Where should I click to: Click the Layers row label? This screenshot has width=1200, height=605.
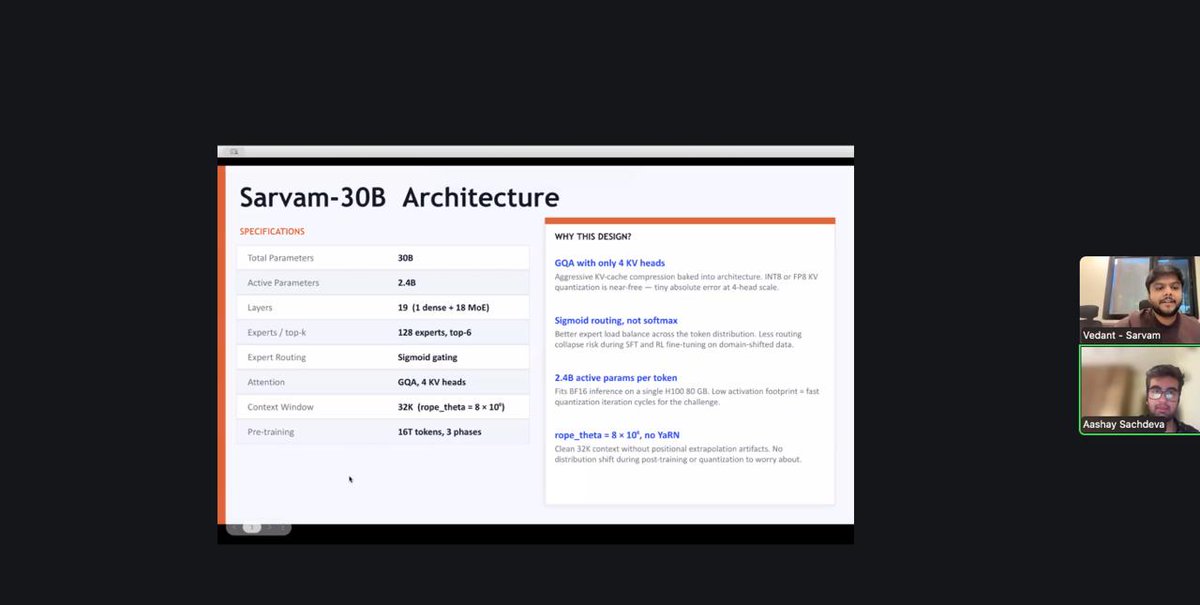[x=260, y=308]
